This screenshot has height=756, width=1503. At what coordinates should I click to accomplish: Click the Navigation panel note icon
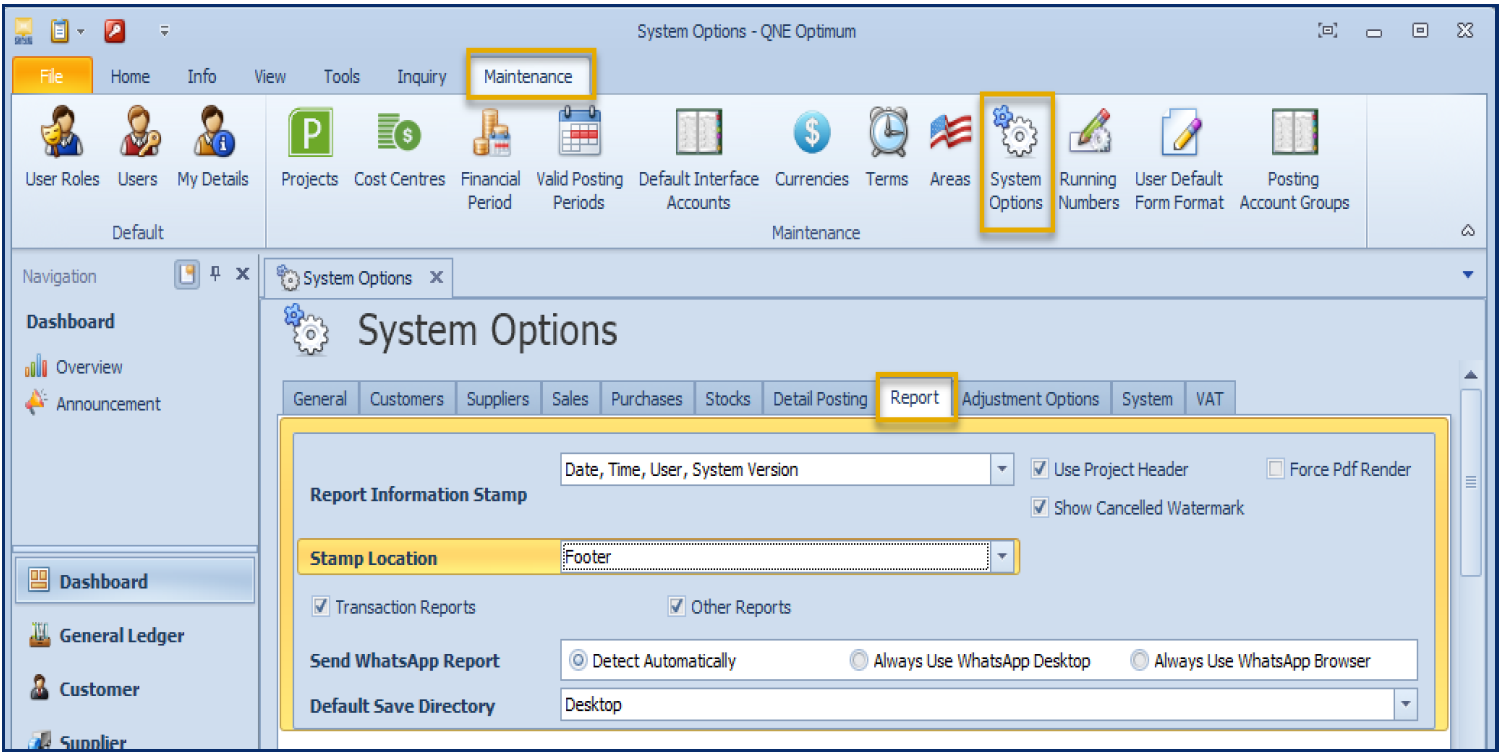point(187,274)
